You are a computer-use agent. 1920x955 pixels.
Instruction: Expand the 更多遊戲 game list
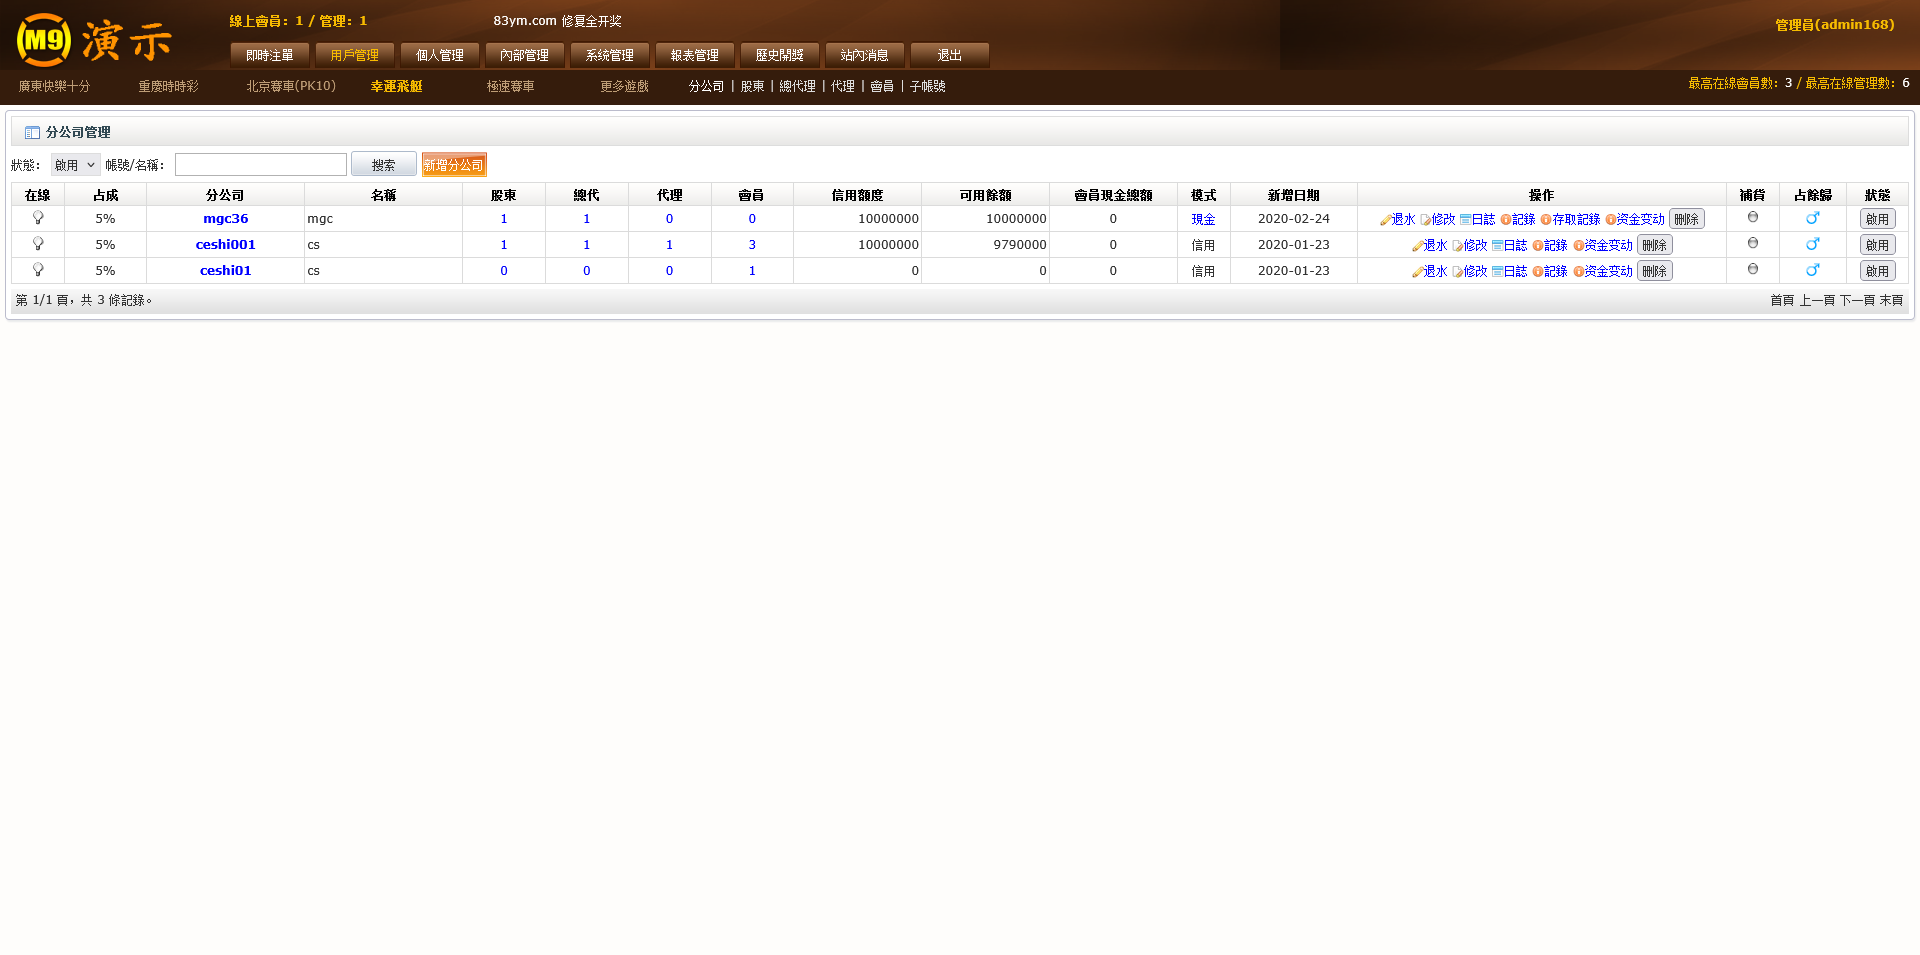[x=624, y=87]
